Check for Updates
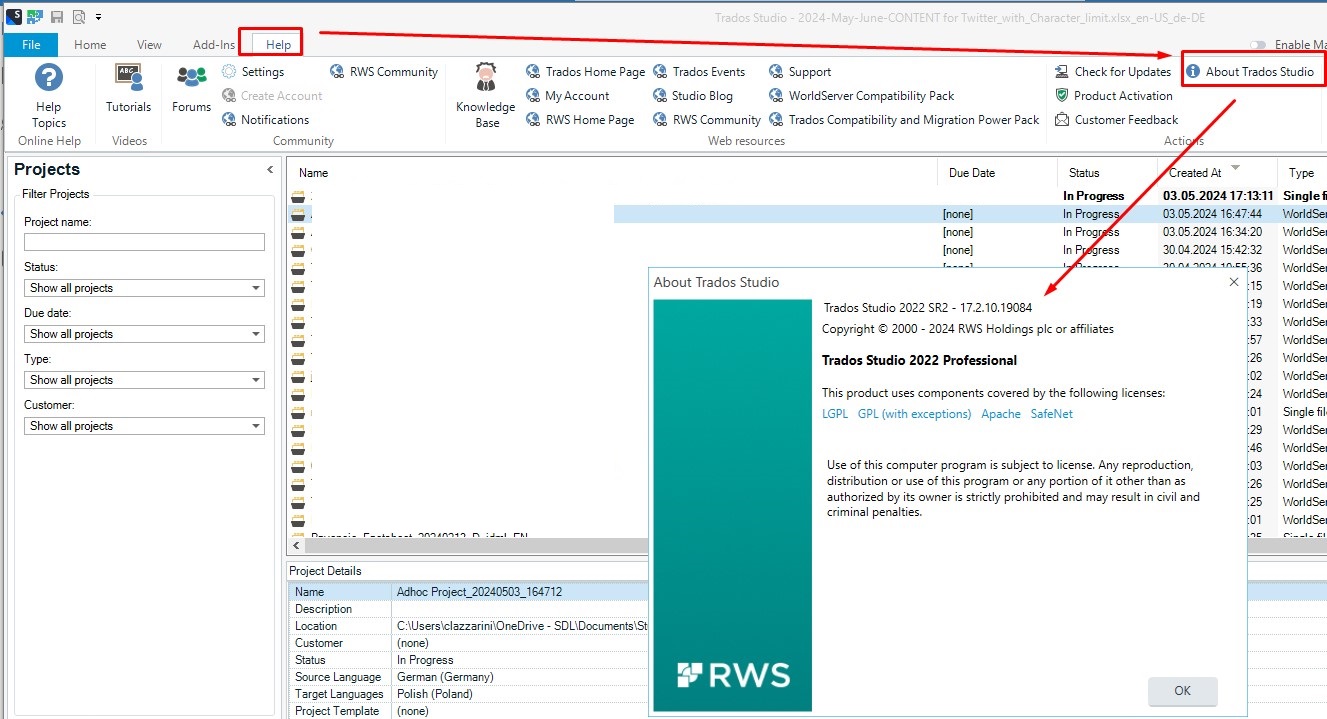The height and width of the screenshot is (719, 1327). [x=1113, y=72]
